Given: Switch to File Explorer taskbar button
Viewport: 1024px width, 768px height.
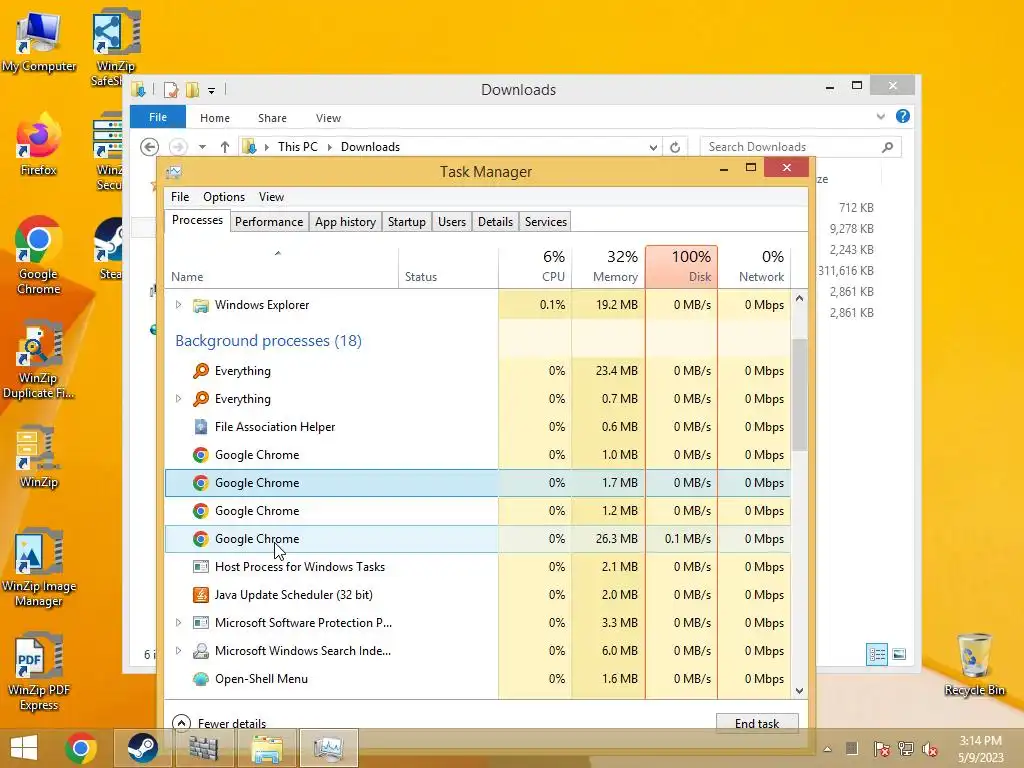Looking at the screenshot, I should [x=267, y=748].
